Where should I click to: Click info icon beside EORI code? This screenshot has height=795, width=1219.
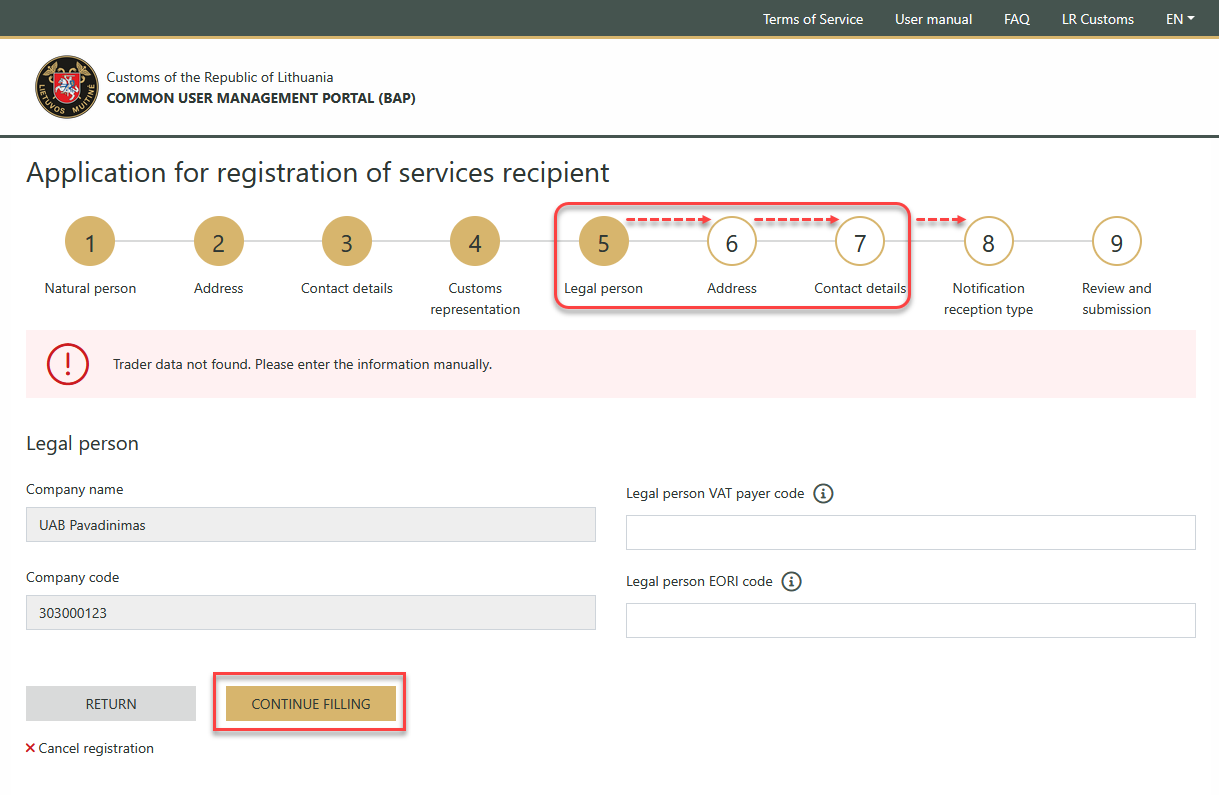(x=791, y=581)
